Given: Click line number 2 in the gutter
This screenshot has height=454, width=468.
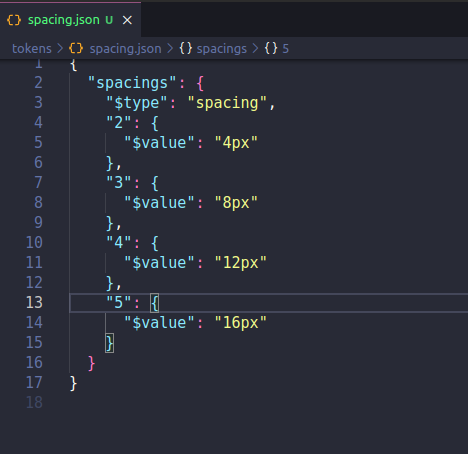Looking at the screenshot, I should (x=38, y=83).
